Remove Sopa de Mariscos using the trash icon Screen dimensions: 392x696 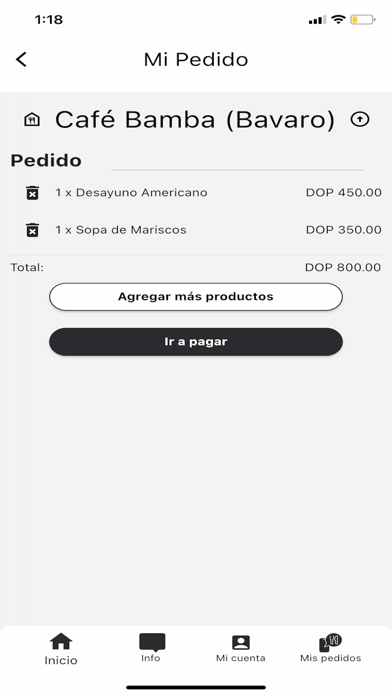32,230
